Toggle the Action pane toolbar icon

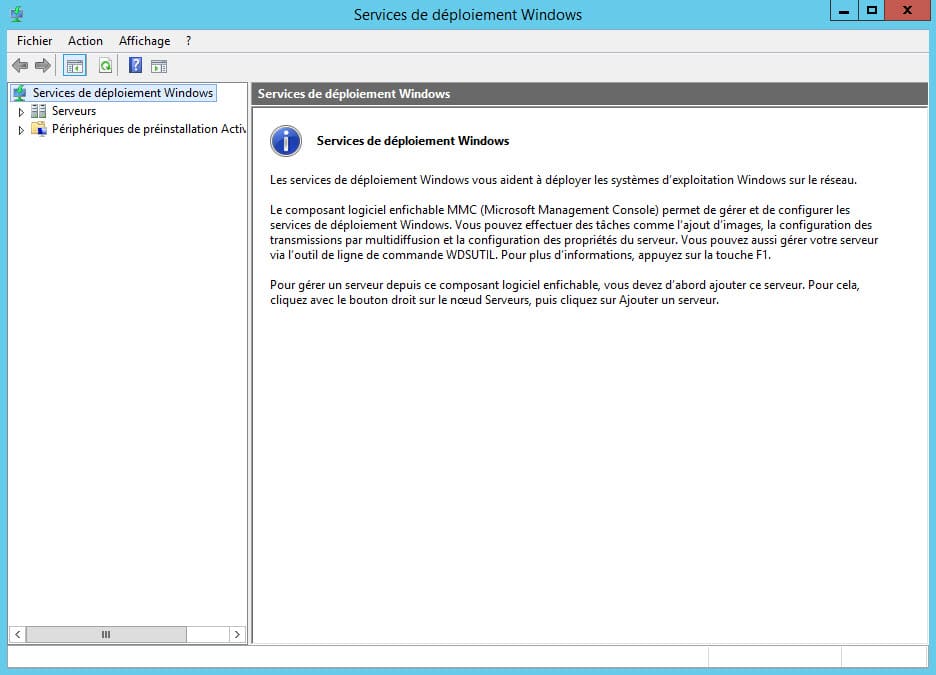coord(159,66)
